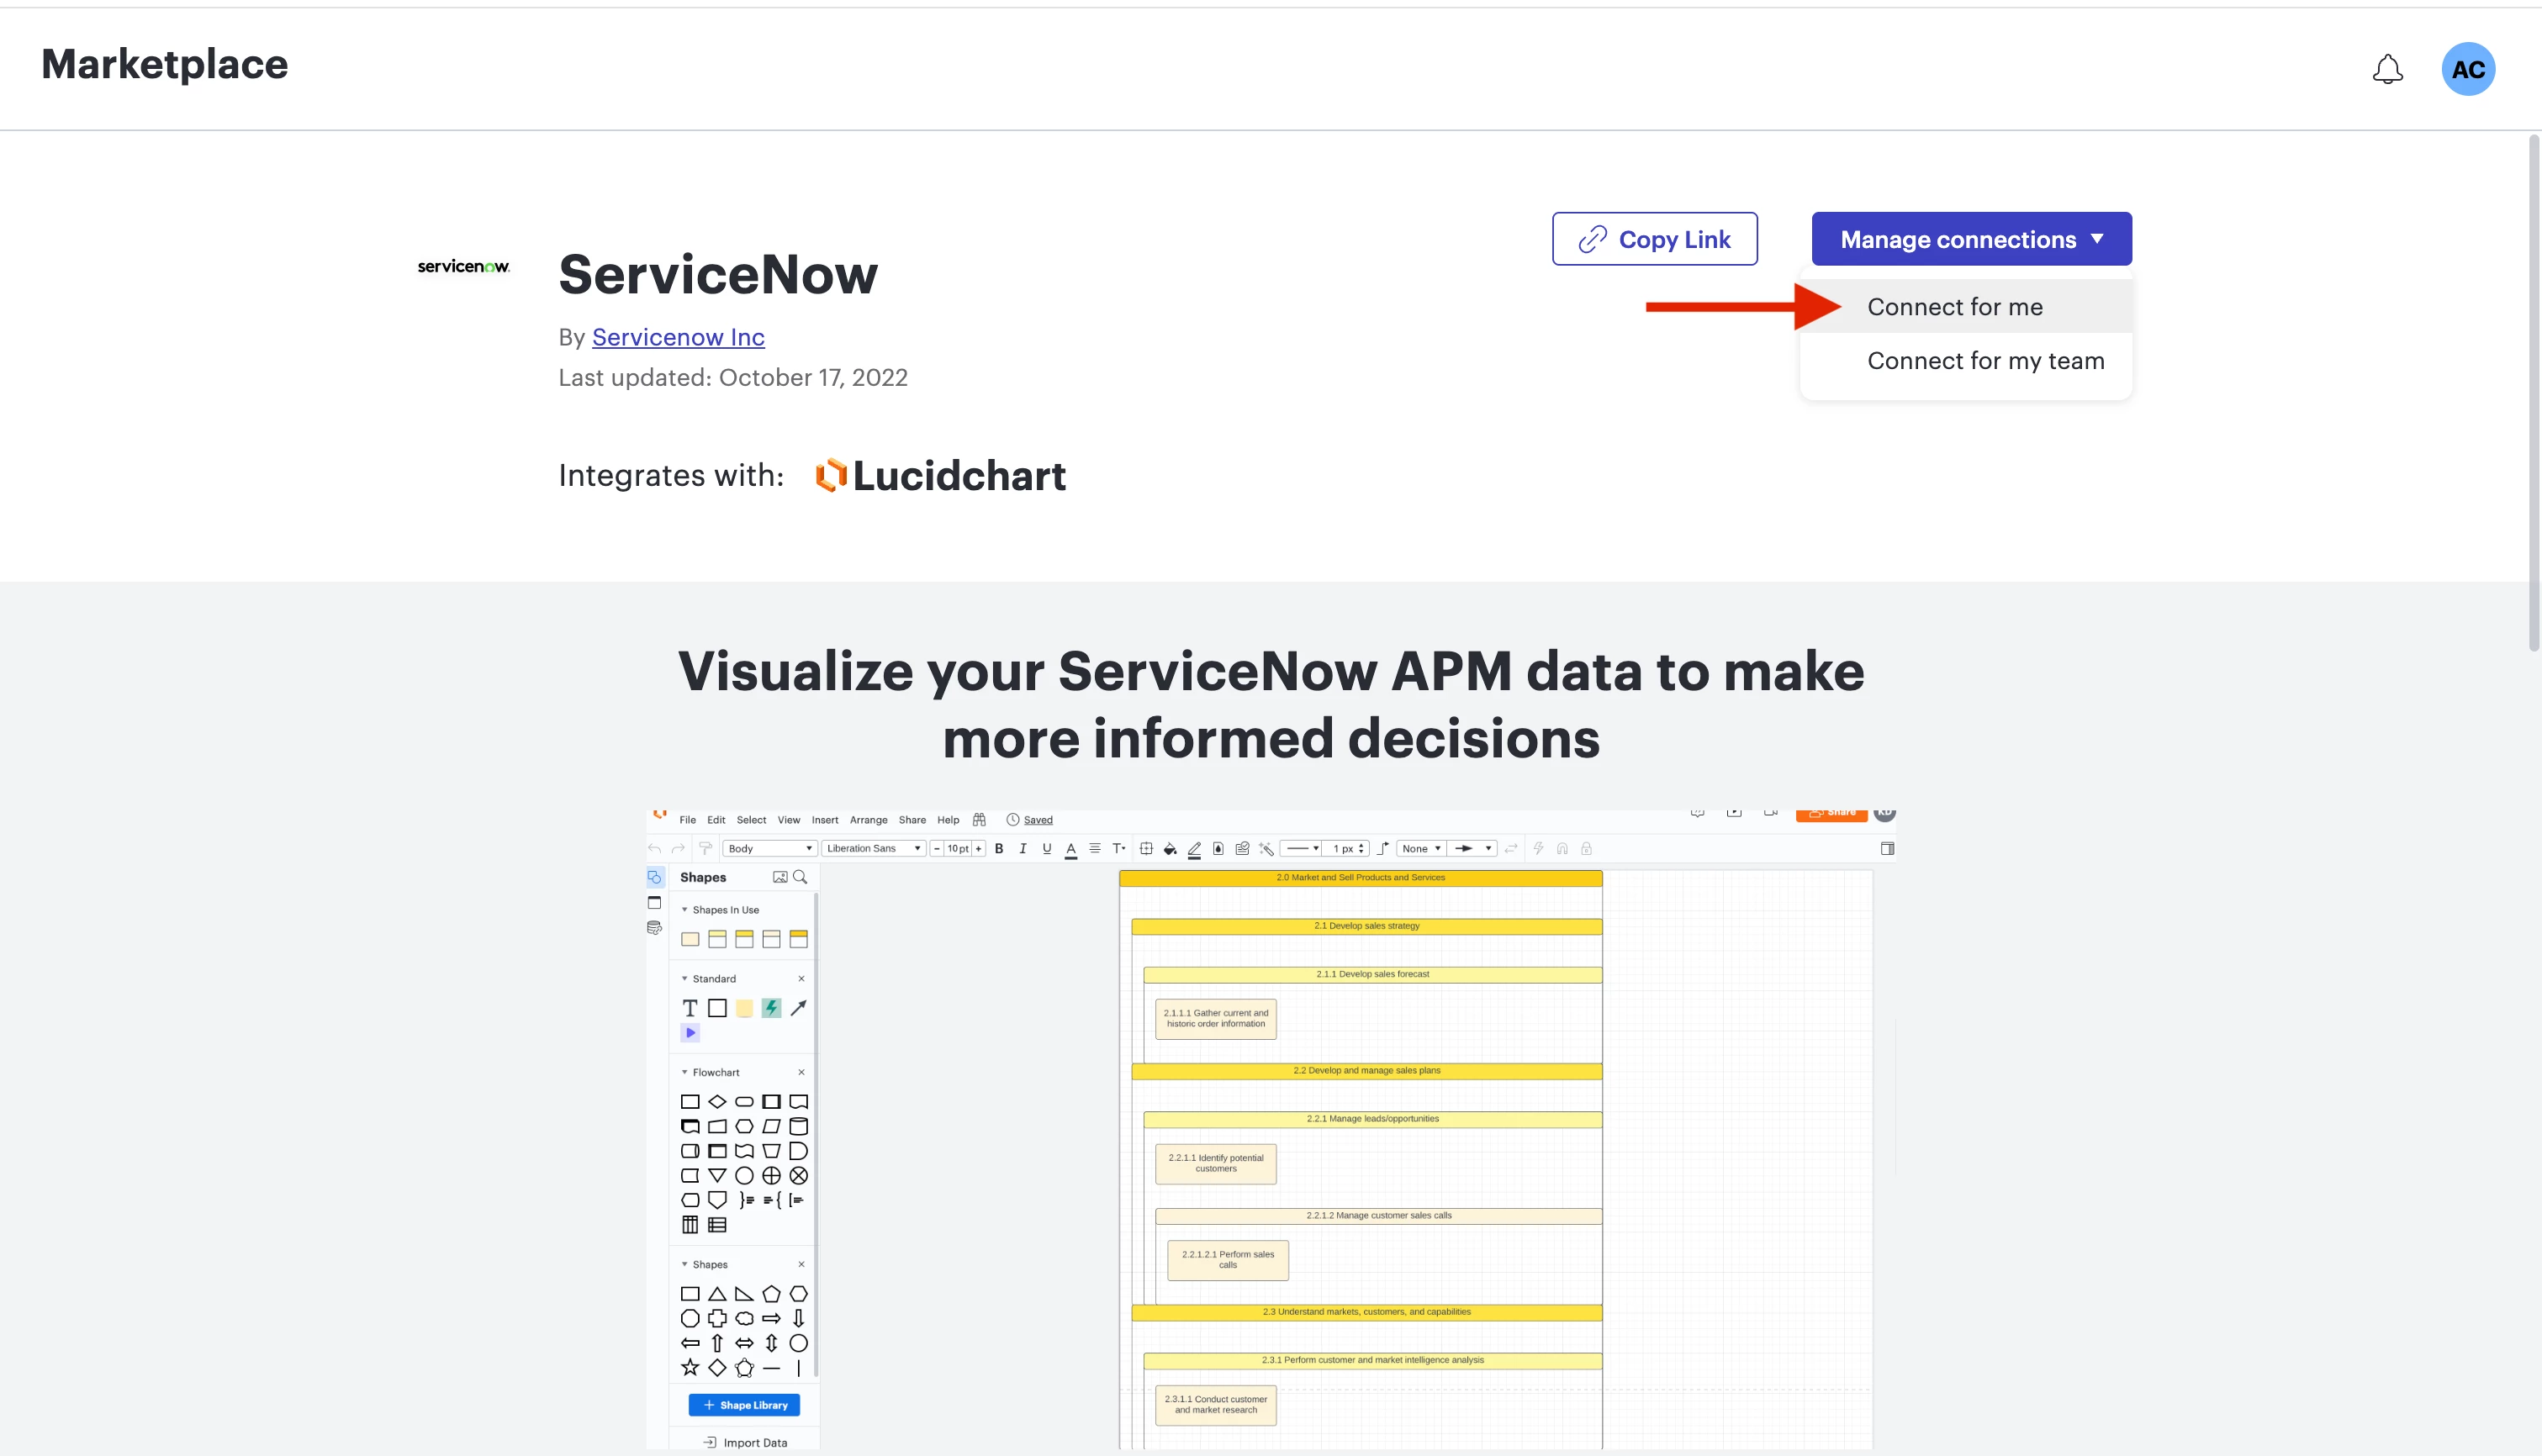Choose Connect for my team option
Screen dimensions: 2542x1456
click(x=1985, y=361)
